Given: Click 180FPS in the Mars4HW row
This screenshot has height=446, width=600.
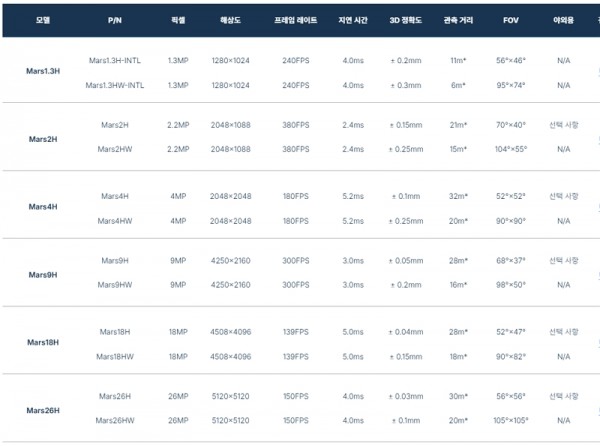Looking at the screenshot, I should pos(295,221).
